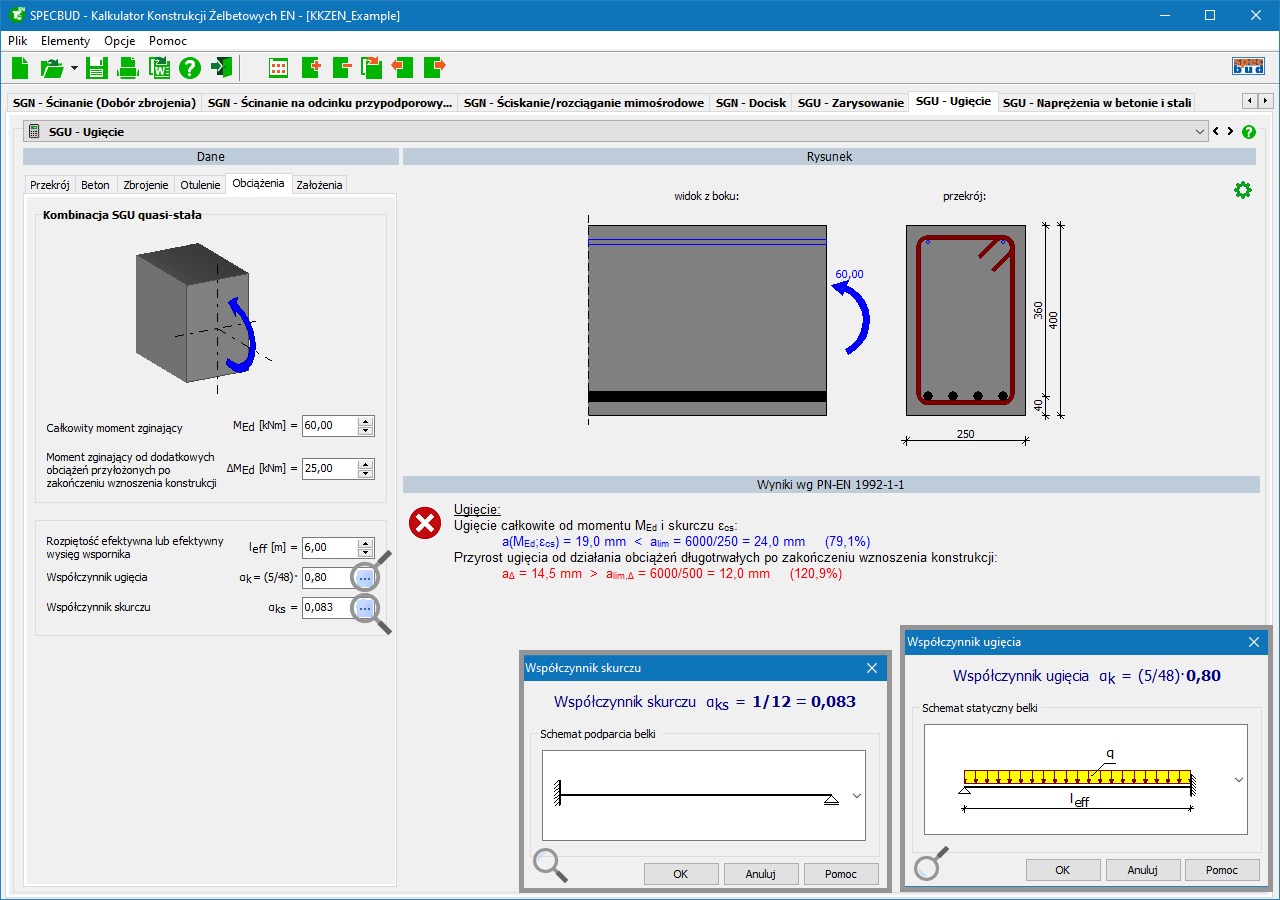Switch to the Zbrojenie data tab

(146, 185)
